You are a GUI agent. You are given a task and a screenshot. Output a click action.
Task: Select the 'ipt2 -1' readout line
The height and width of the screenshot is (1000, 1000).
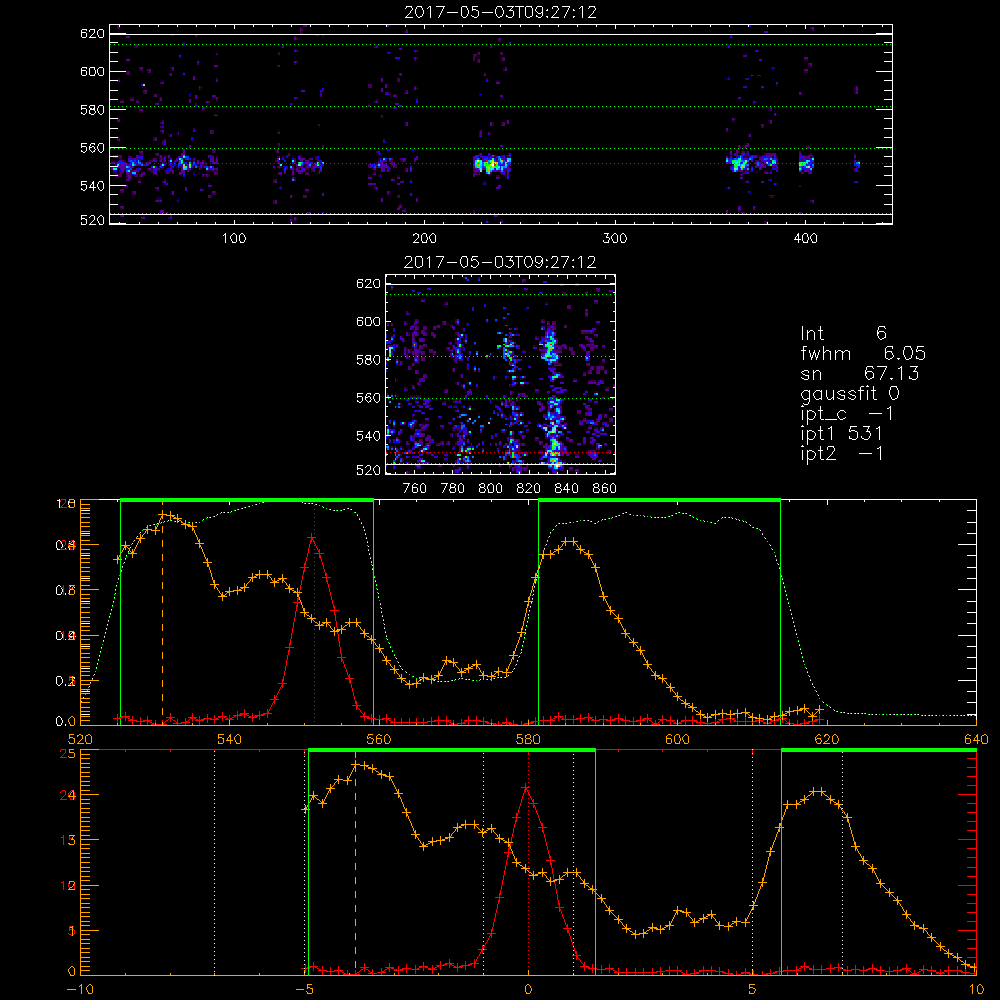(x=842, y=453)
